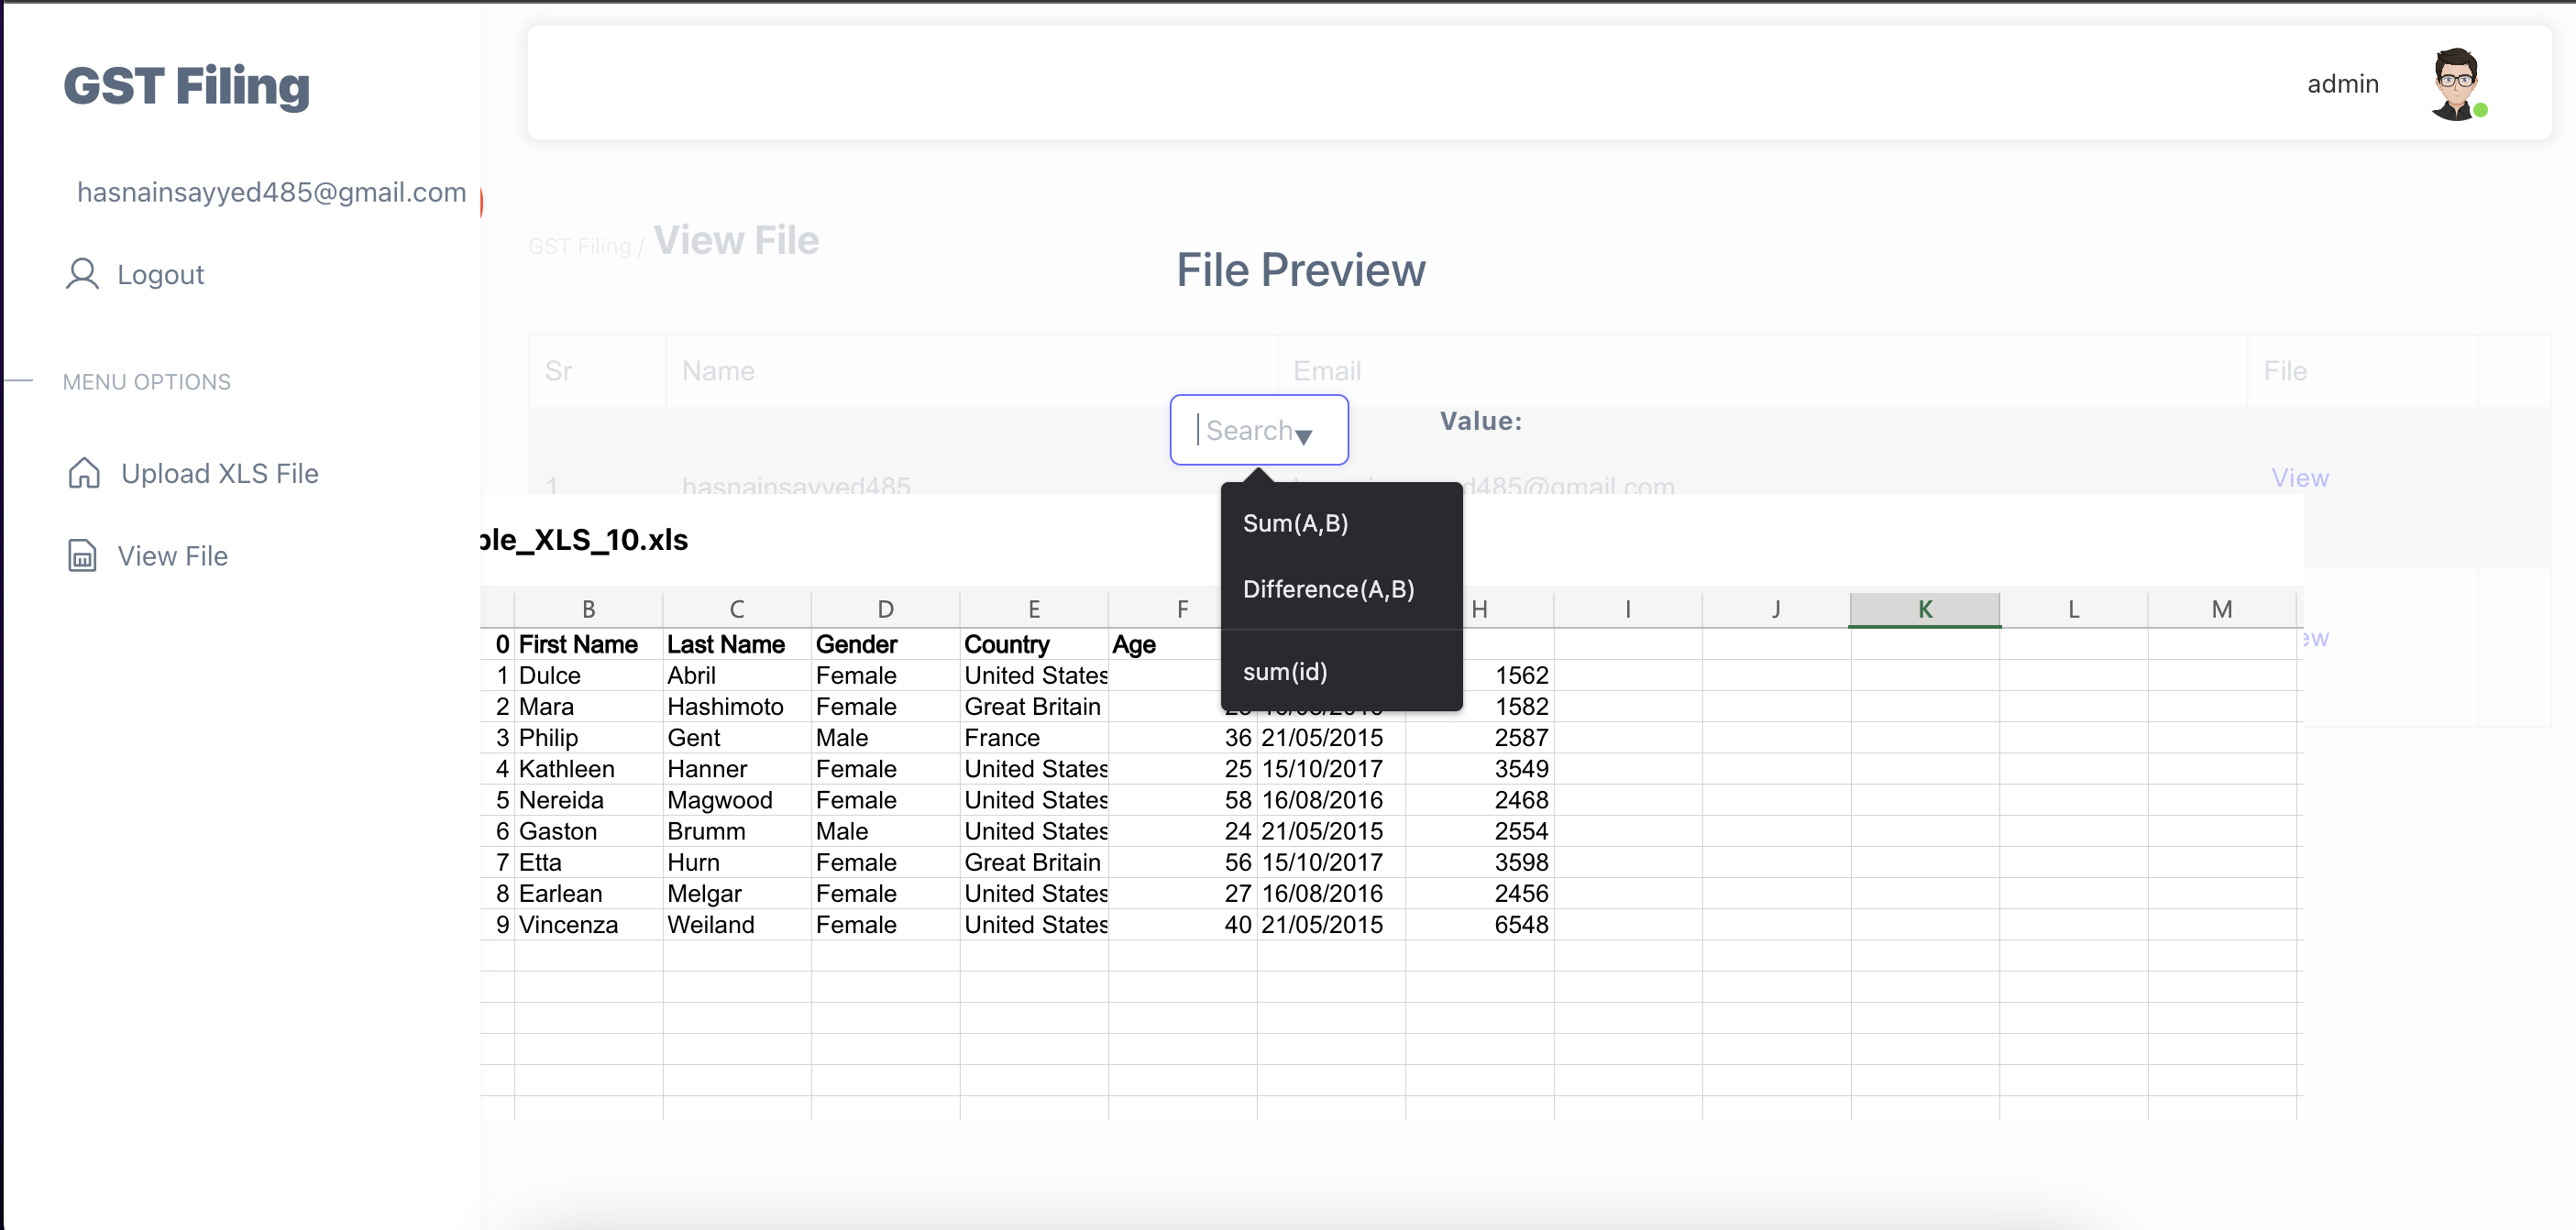This screenshot has height=1230, width=2576.
Task: Pick the sum(id) option
Action: tap(1285, 671)
